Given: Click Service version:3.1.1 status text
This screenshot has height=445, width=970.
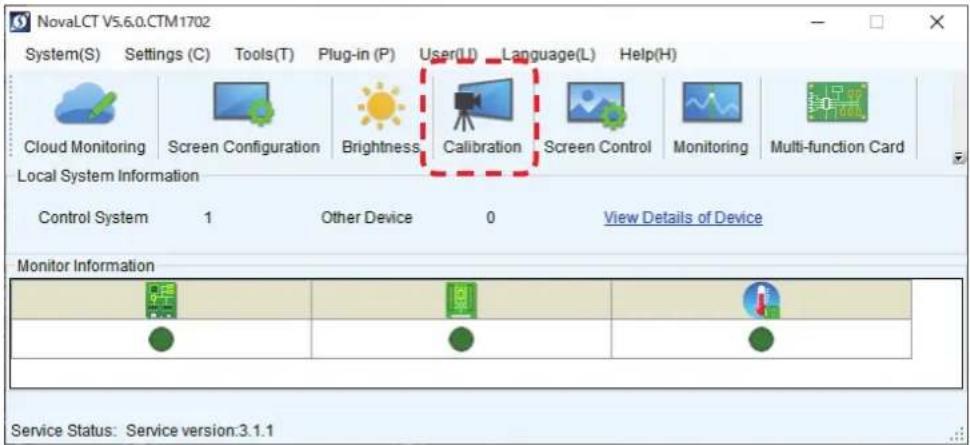Looking at the screenshot, I should coord(200,430).
